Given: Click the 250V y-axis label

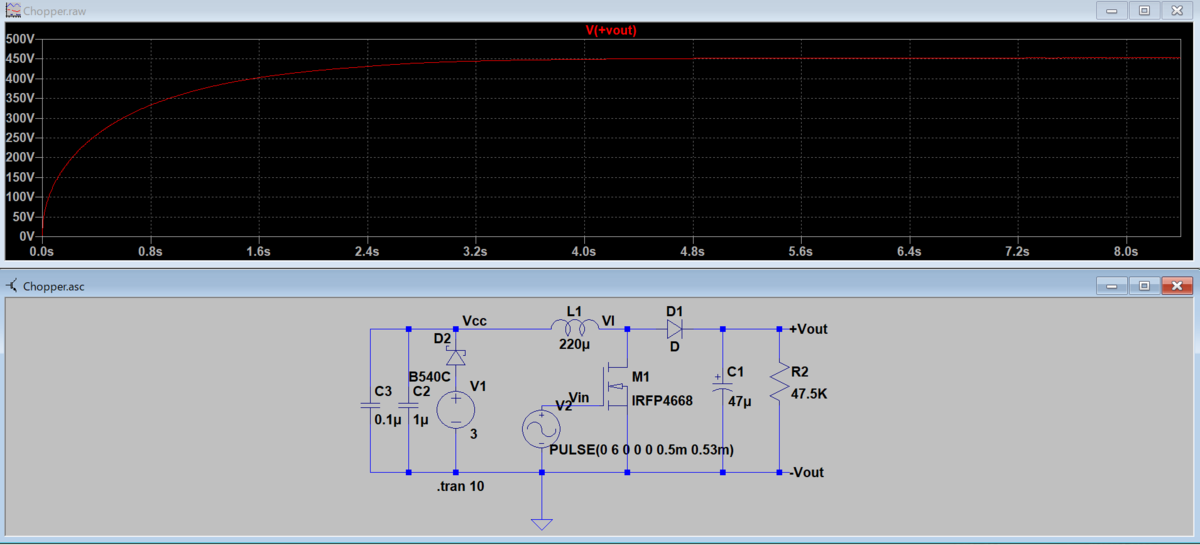Looking at the screenshot, I should 20,137.
